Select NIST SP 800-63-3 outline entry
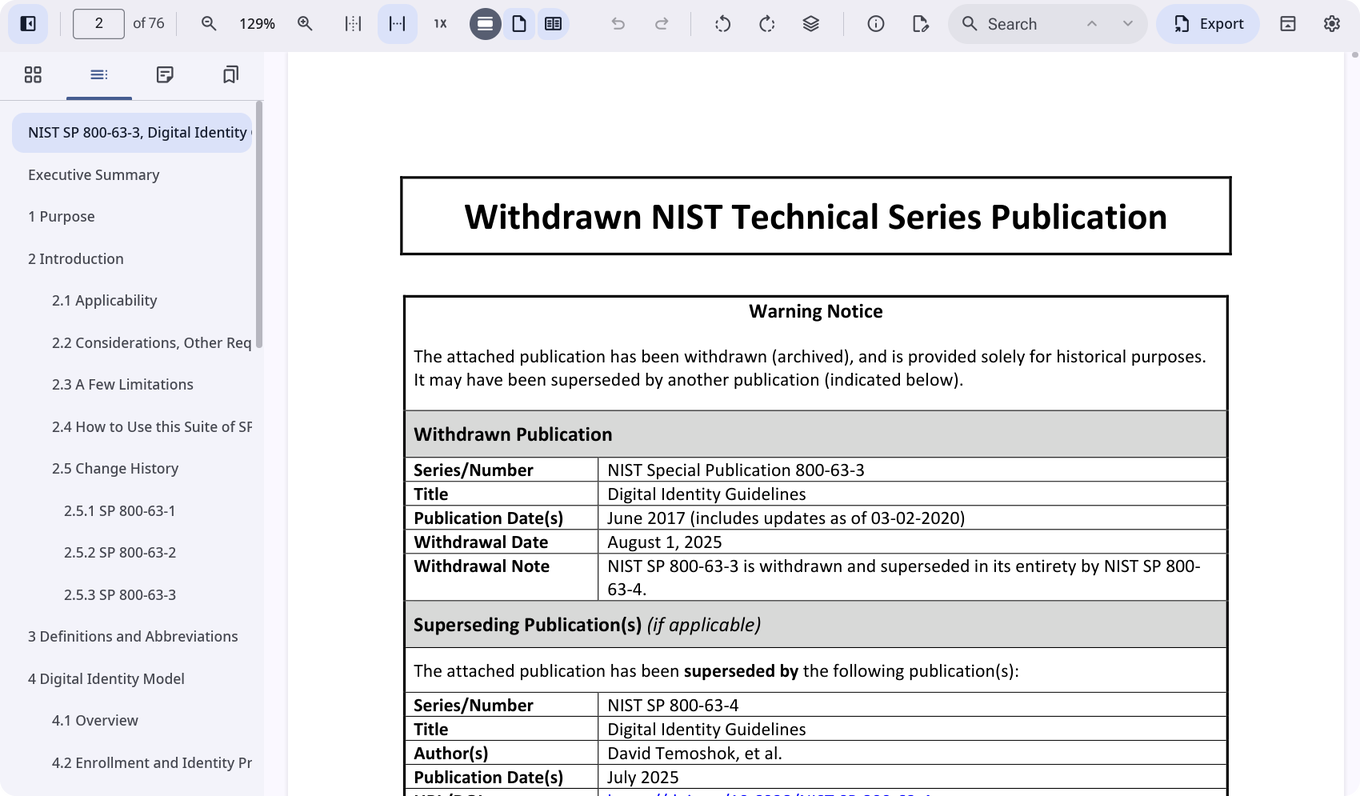Image resolution: width=1360 pixels, height=796 pixels. pyautogui.click(x=132, y=132)
